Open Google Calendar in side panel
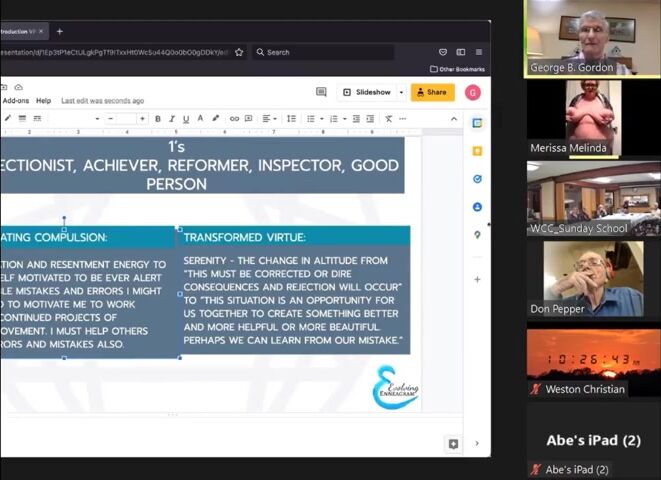Screen dimensions: 661x480 [478, 123]
